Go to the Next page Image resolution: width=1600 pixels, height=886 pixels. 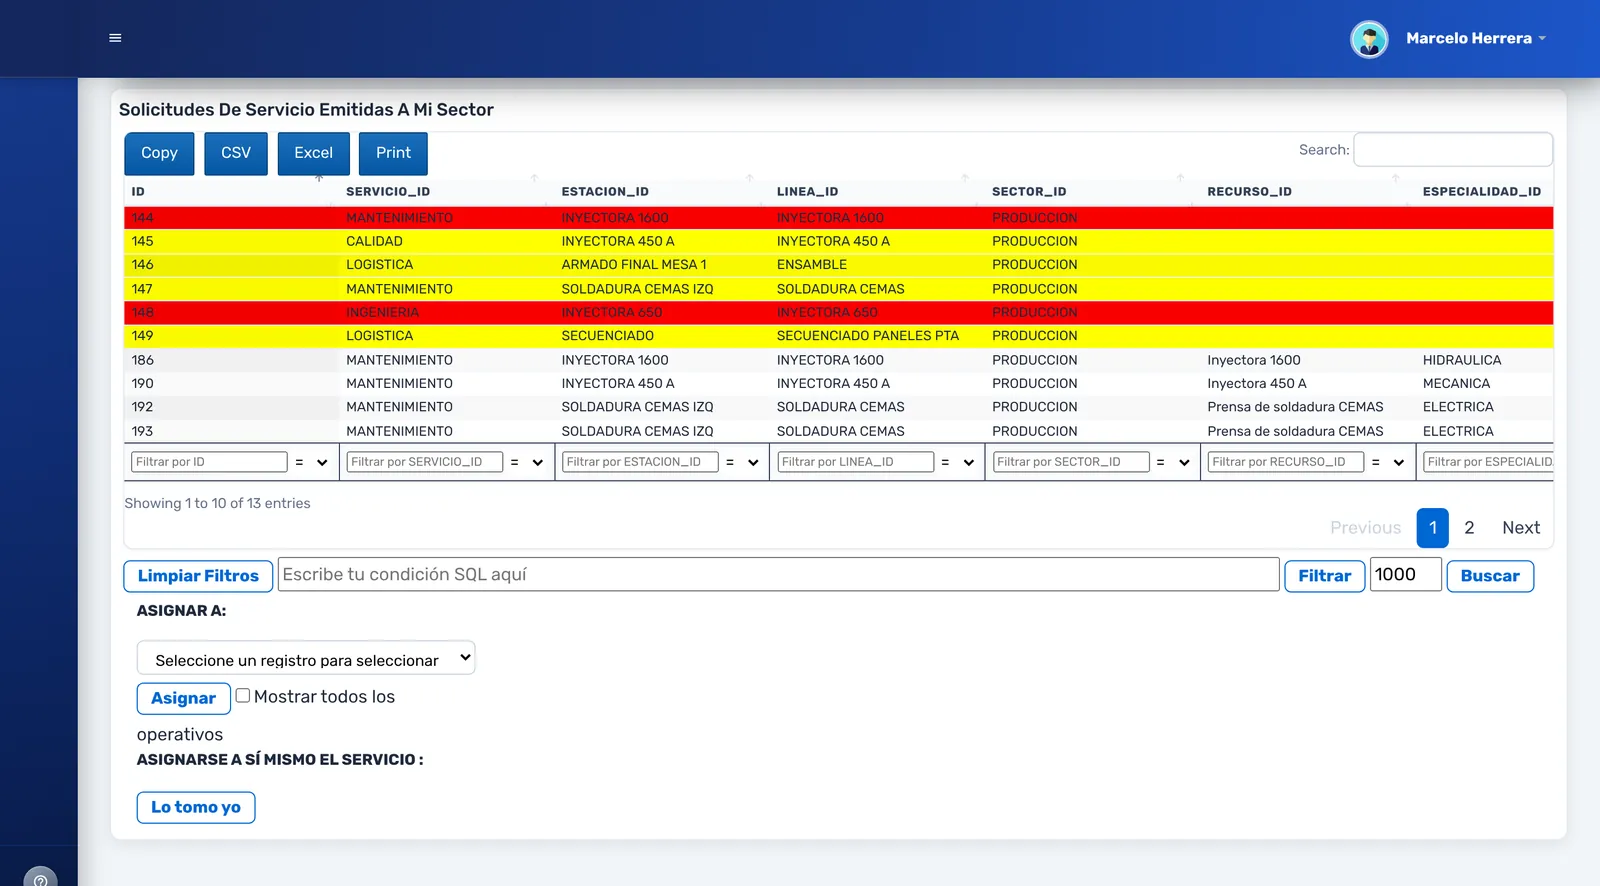[1521, 528]
